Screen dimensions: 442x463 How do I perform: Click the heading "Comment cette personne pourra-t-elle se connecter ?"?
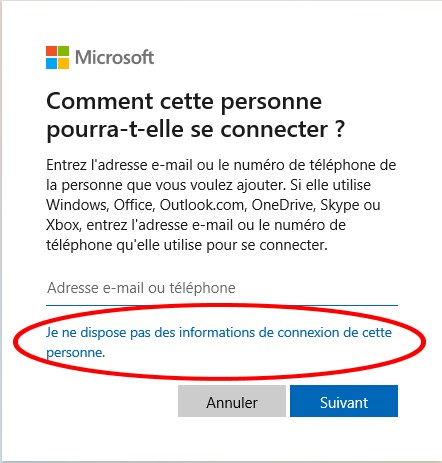pyautogui.click(x=195, y=115)
